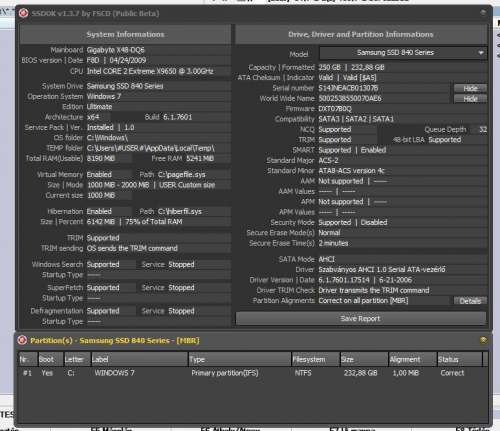Click the dropdown arrow of the Model selector

click(481, 53)
